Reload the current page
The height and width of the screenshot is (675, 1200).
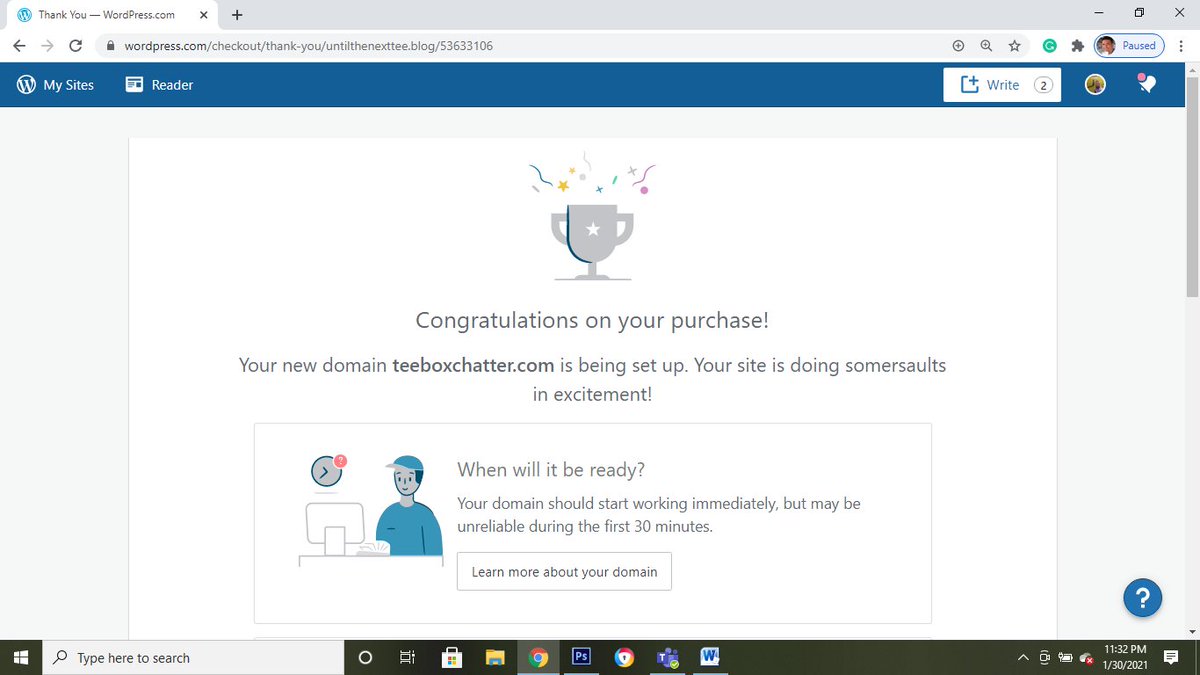point(75,46)
